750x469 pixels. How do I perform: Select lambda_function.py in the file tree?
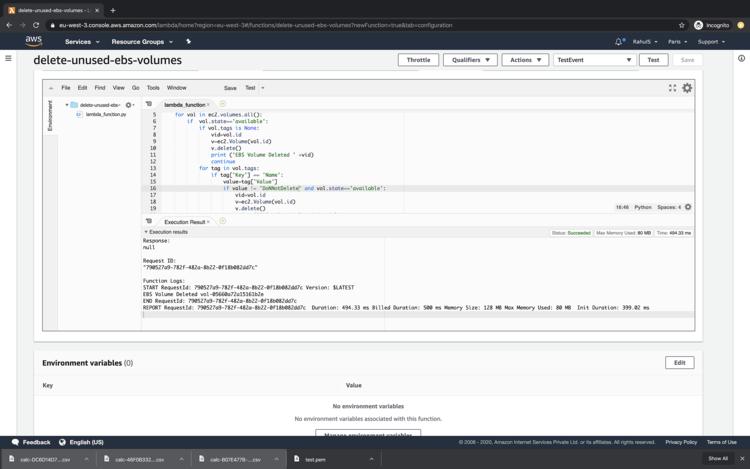pyautogui.click(x=105, y=114)
